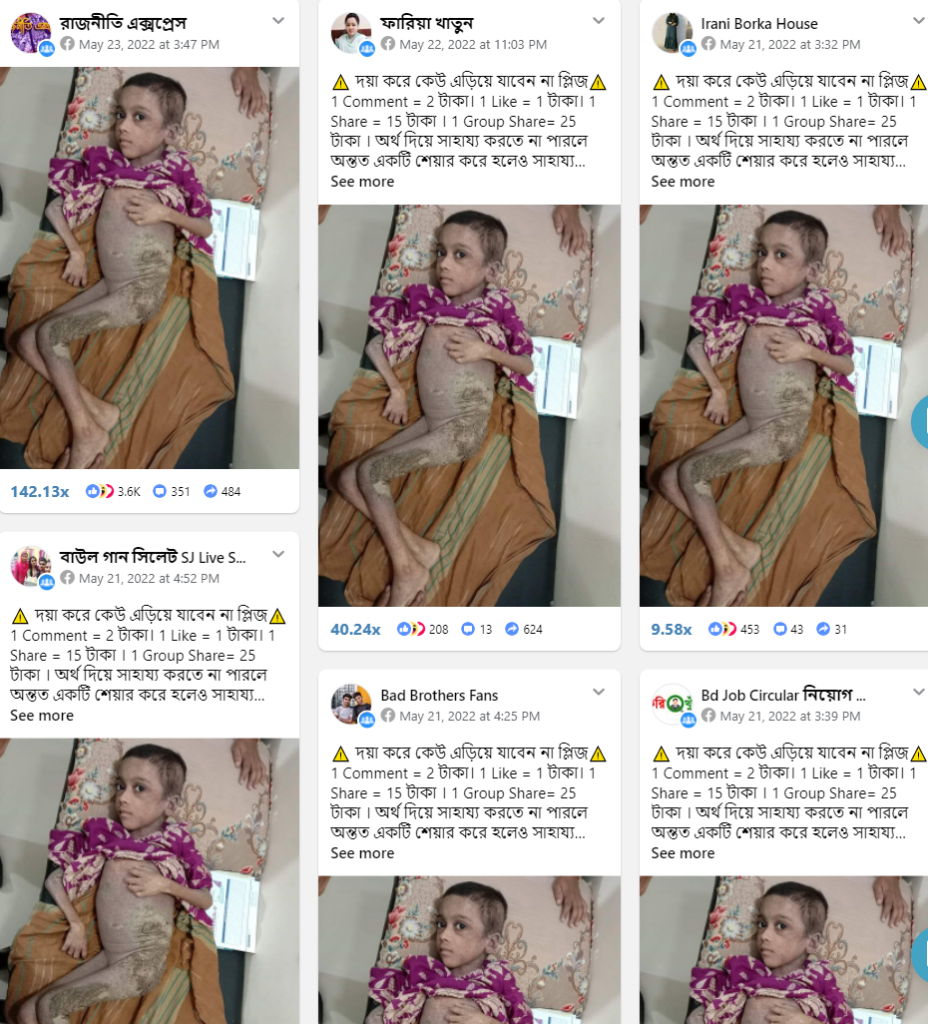Click the comment icon showing 351 comments
This screenshot has height=1024, width=928.
pos(159,491)
